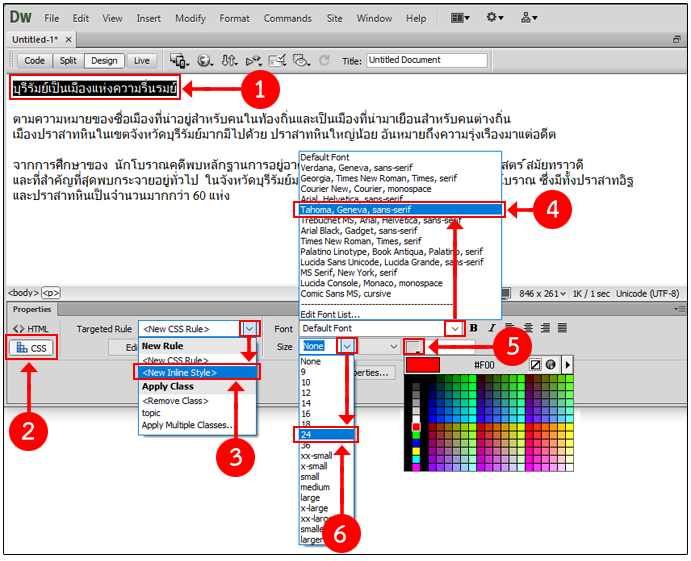Click the gear settings icon in menu bar
Viewport: 691px width, 561px height.
pyautogui.click(x=495, y=18)
